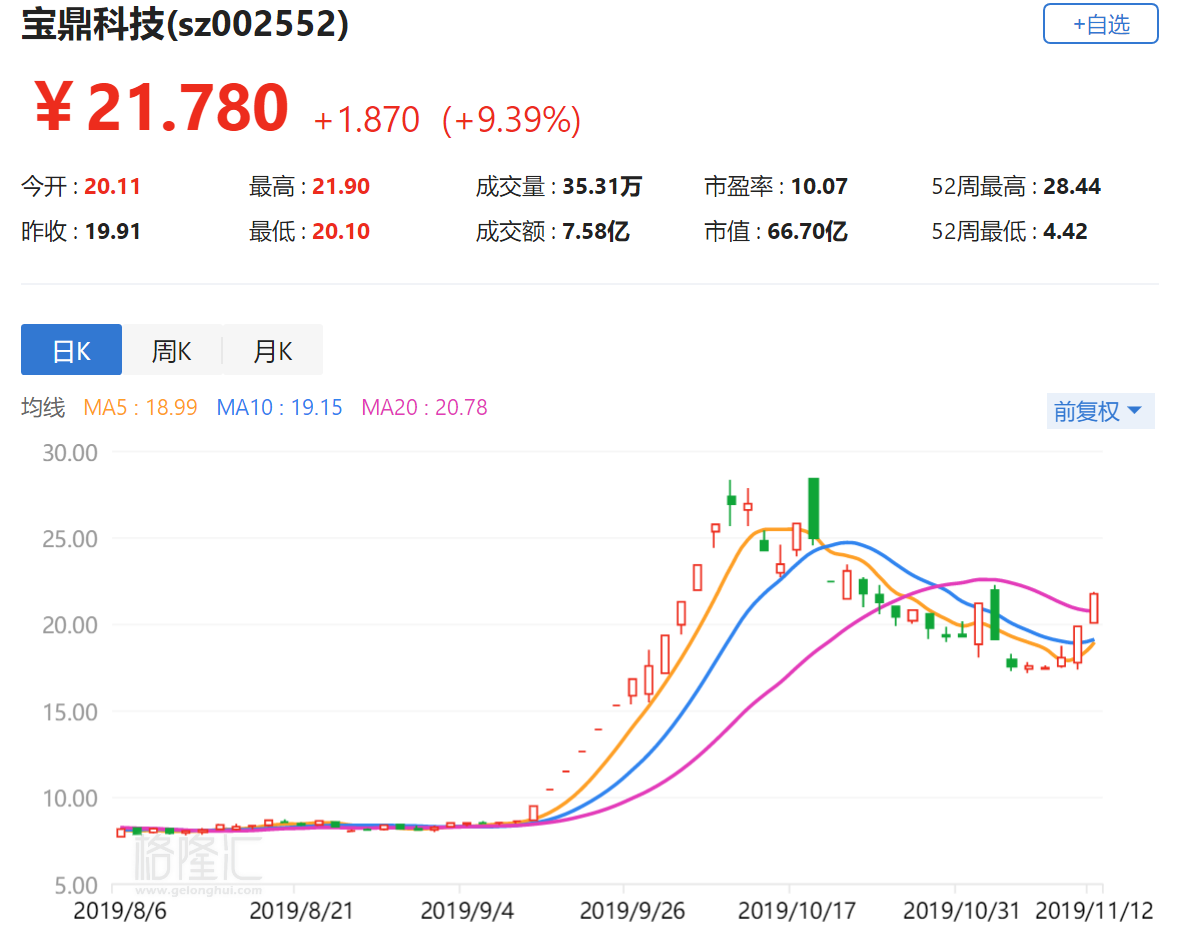The width and height of the screenshot is (1185, 930).
Task: Click the 2019/10/31 date axis label
Action: pyautogui.click(x=961, y=911)
